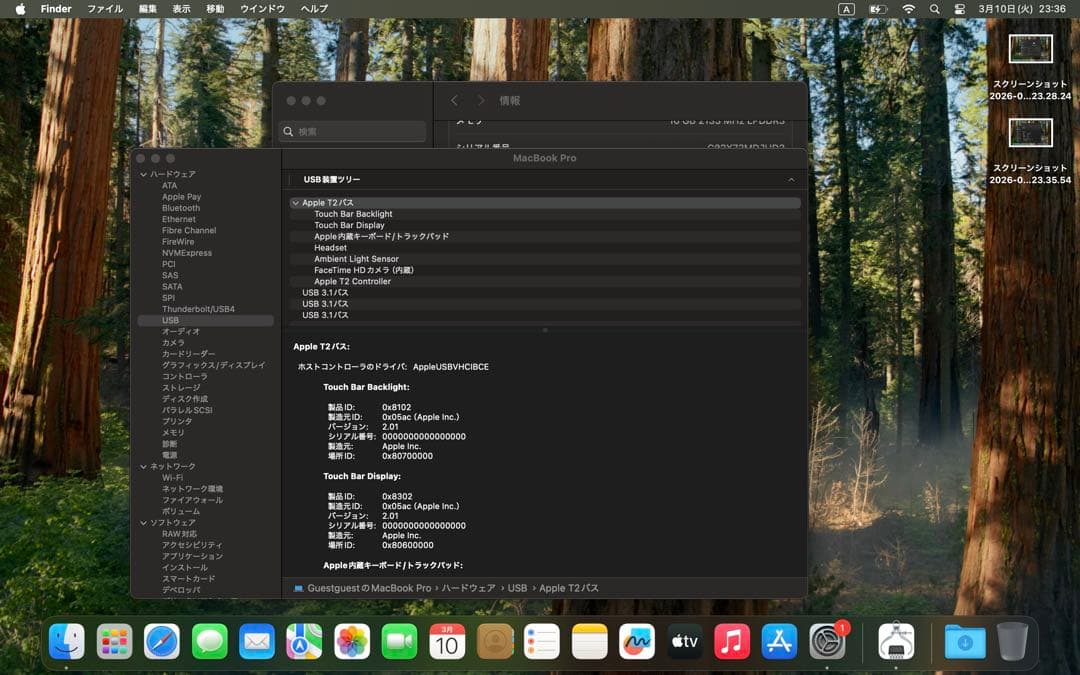Open the ヘルプ menu
Image resolution: width=1080 pixels, height=675 pixels.
click(314, 9)
